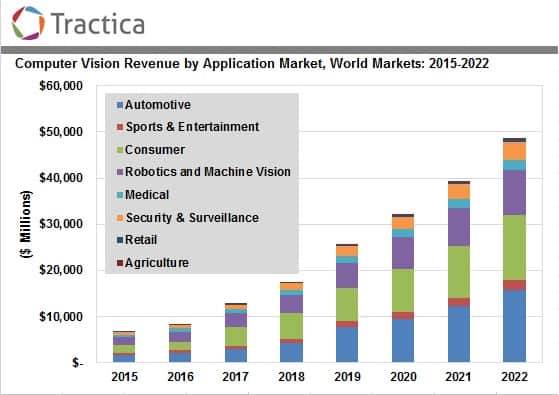Click the Tractica circular logo icon
Image resolution: width=559 pixels, height=395 pixels.
pos(28,23)
